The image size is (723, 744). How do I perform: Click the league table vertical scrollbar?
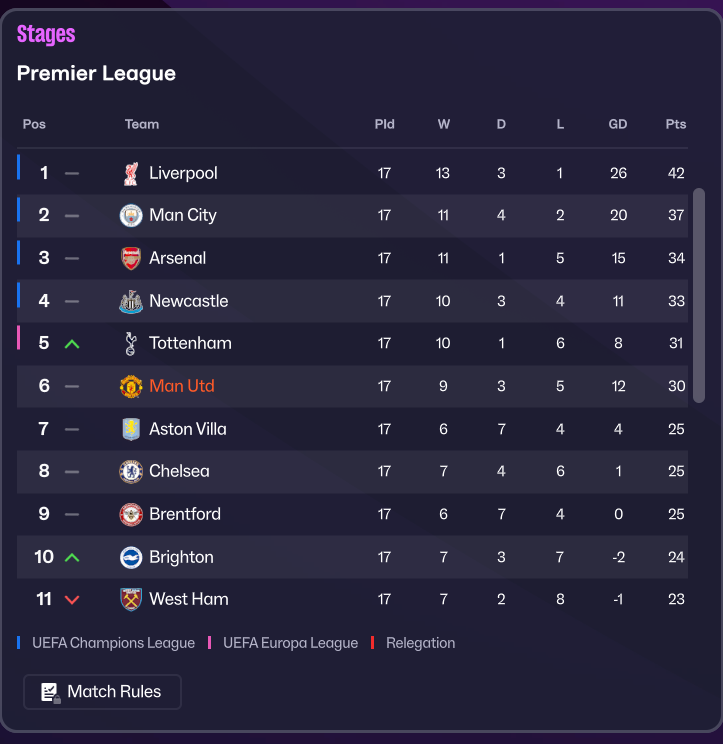699,295
